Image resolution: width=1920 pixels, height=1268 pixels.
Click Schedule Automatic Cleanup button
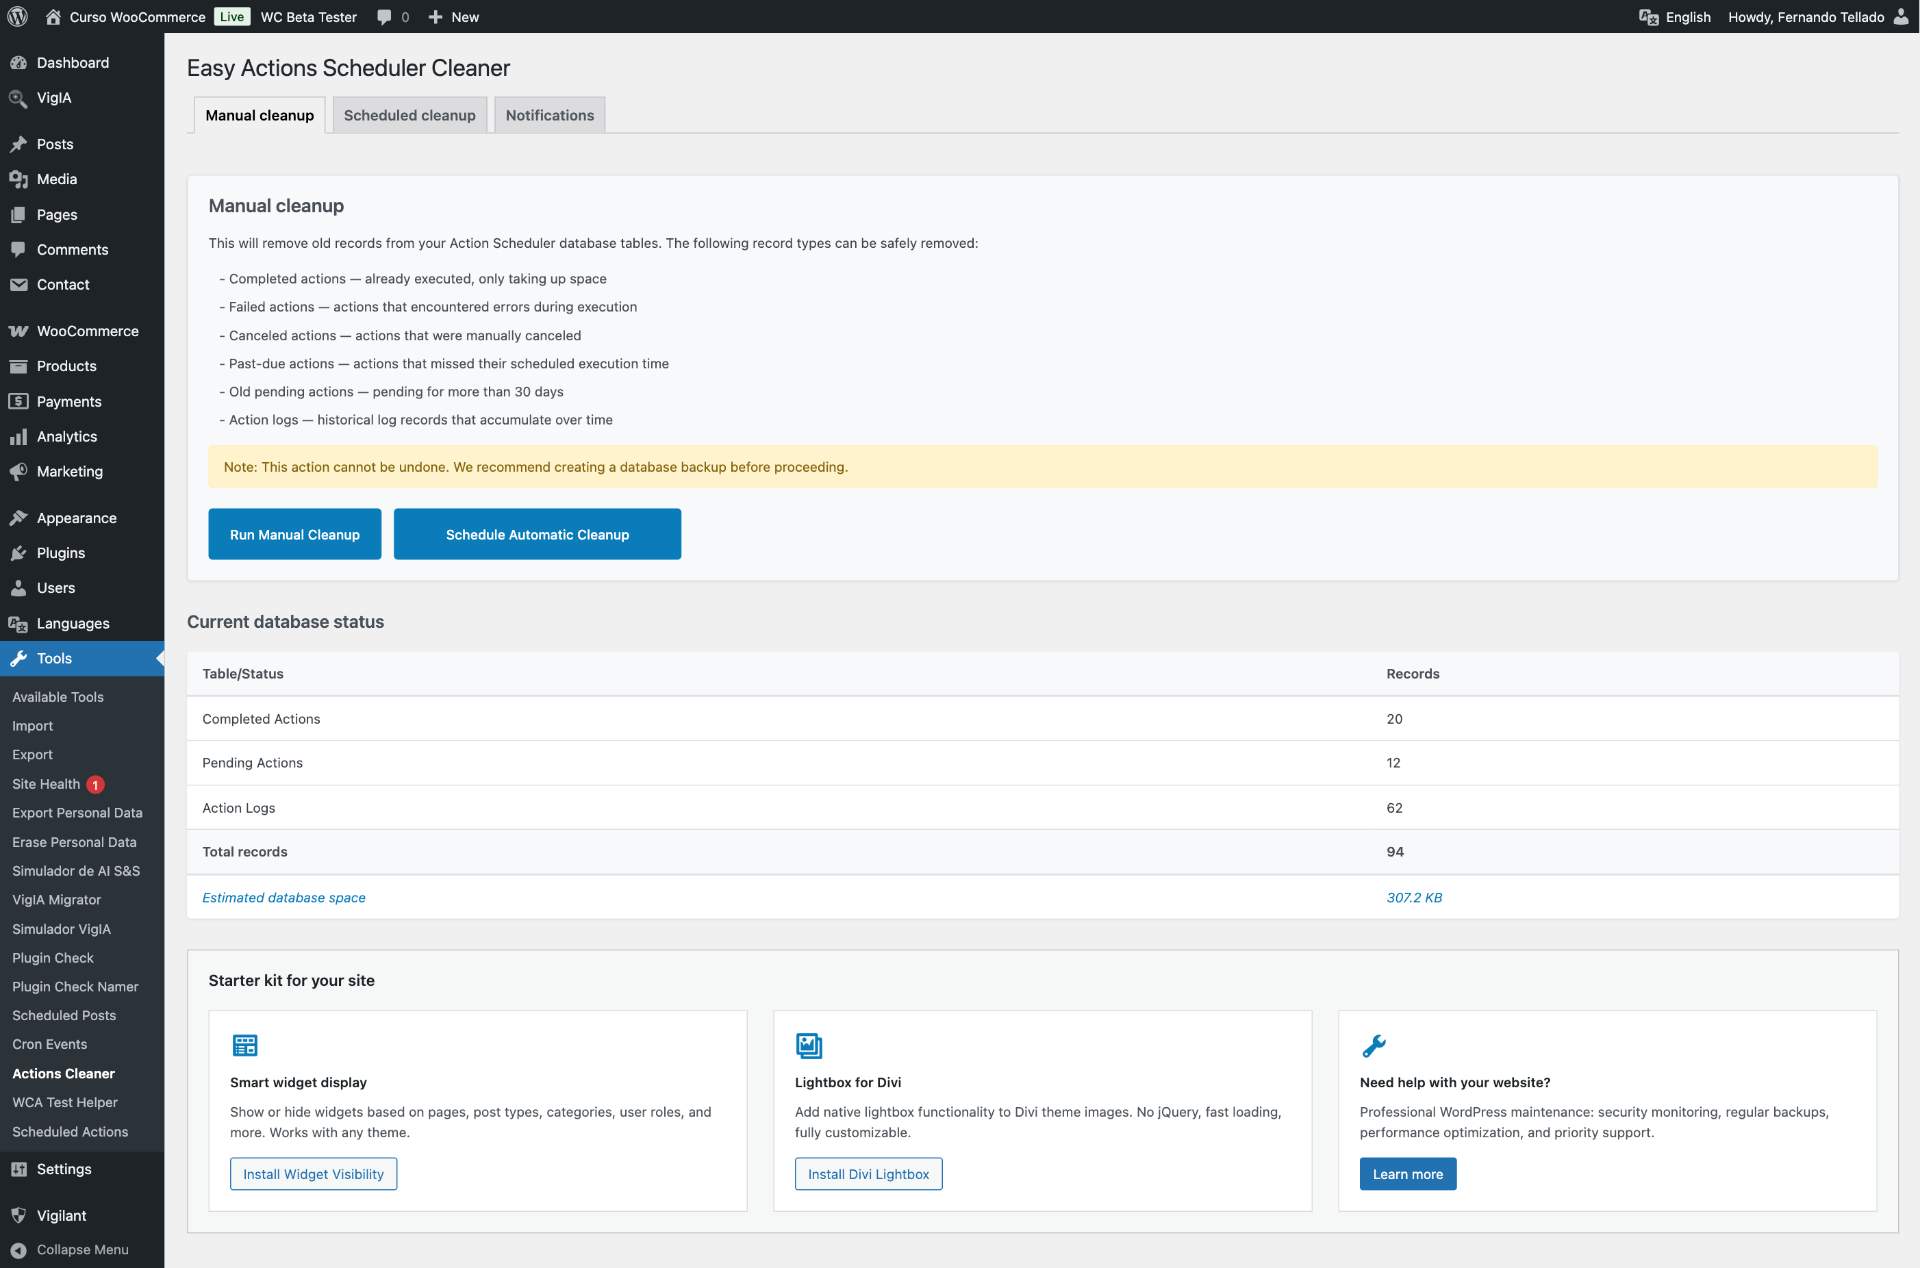tap(537, 535)
